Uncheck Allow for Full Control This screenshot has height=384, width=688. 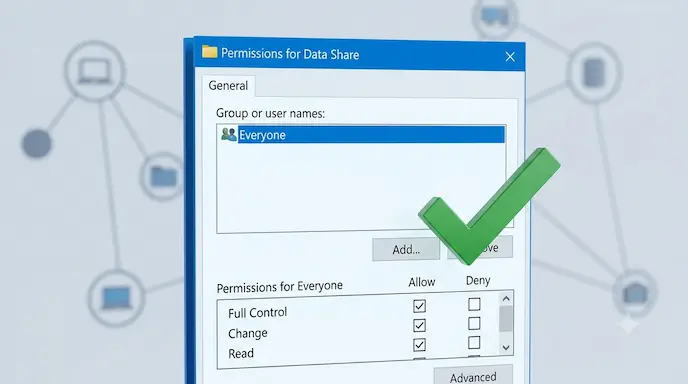(x=419, y=306)
